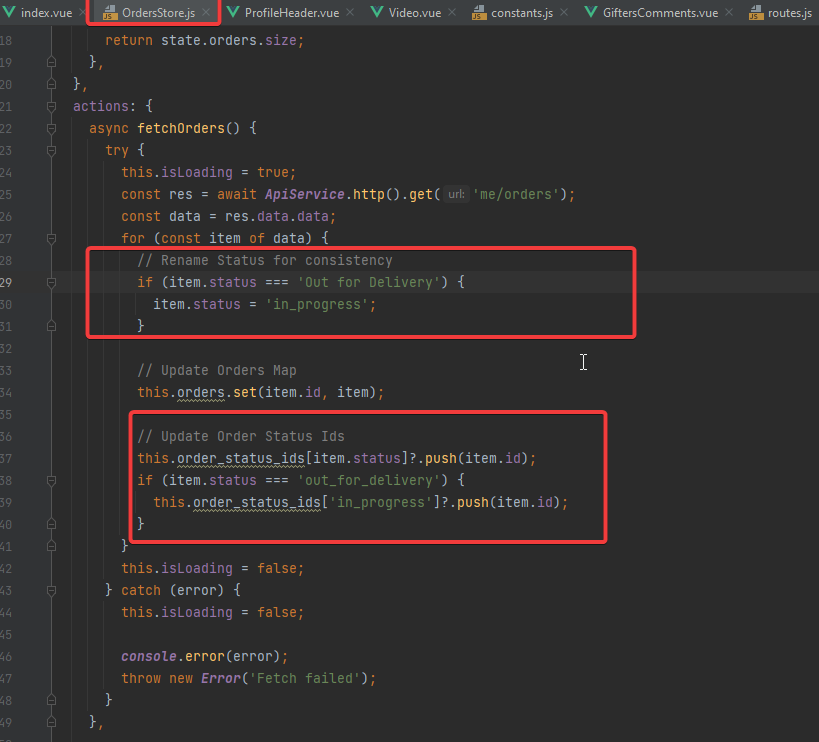Click 'in_progress' key on line 39

(x=381, y=502)
